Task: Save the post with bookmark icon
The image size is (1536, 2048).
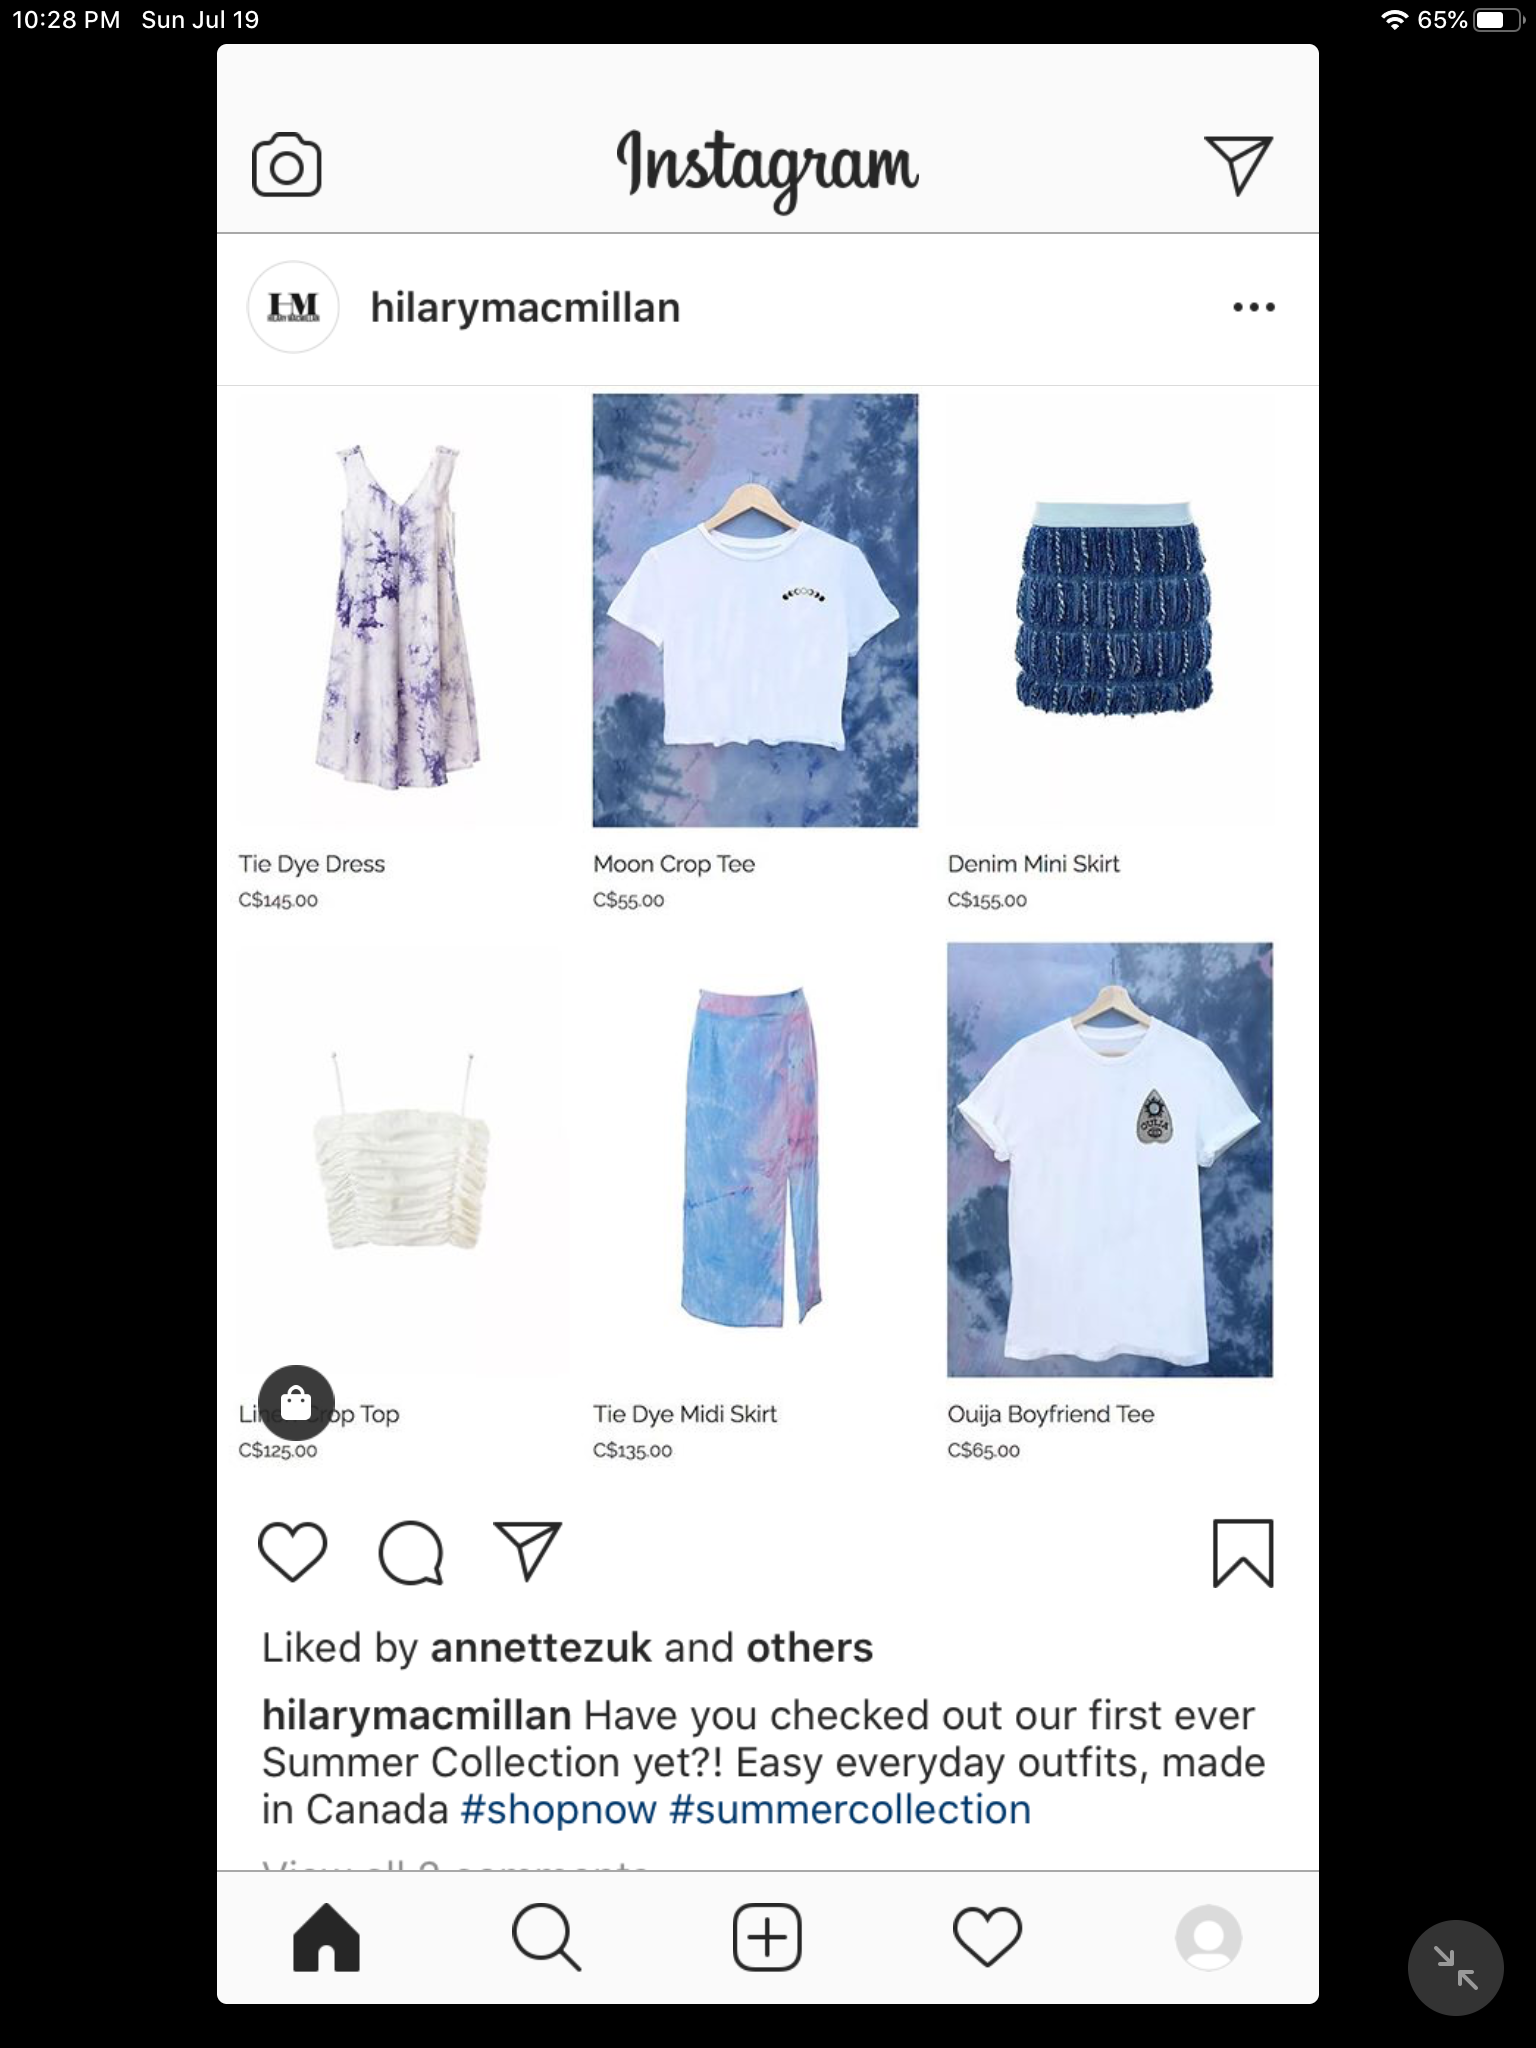Action: click(x=1243, y=1553)
